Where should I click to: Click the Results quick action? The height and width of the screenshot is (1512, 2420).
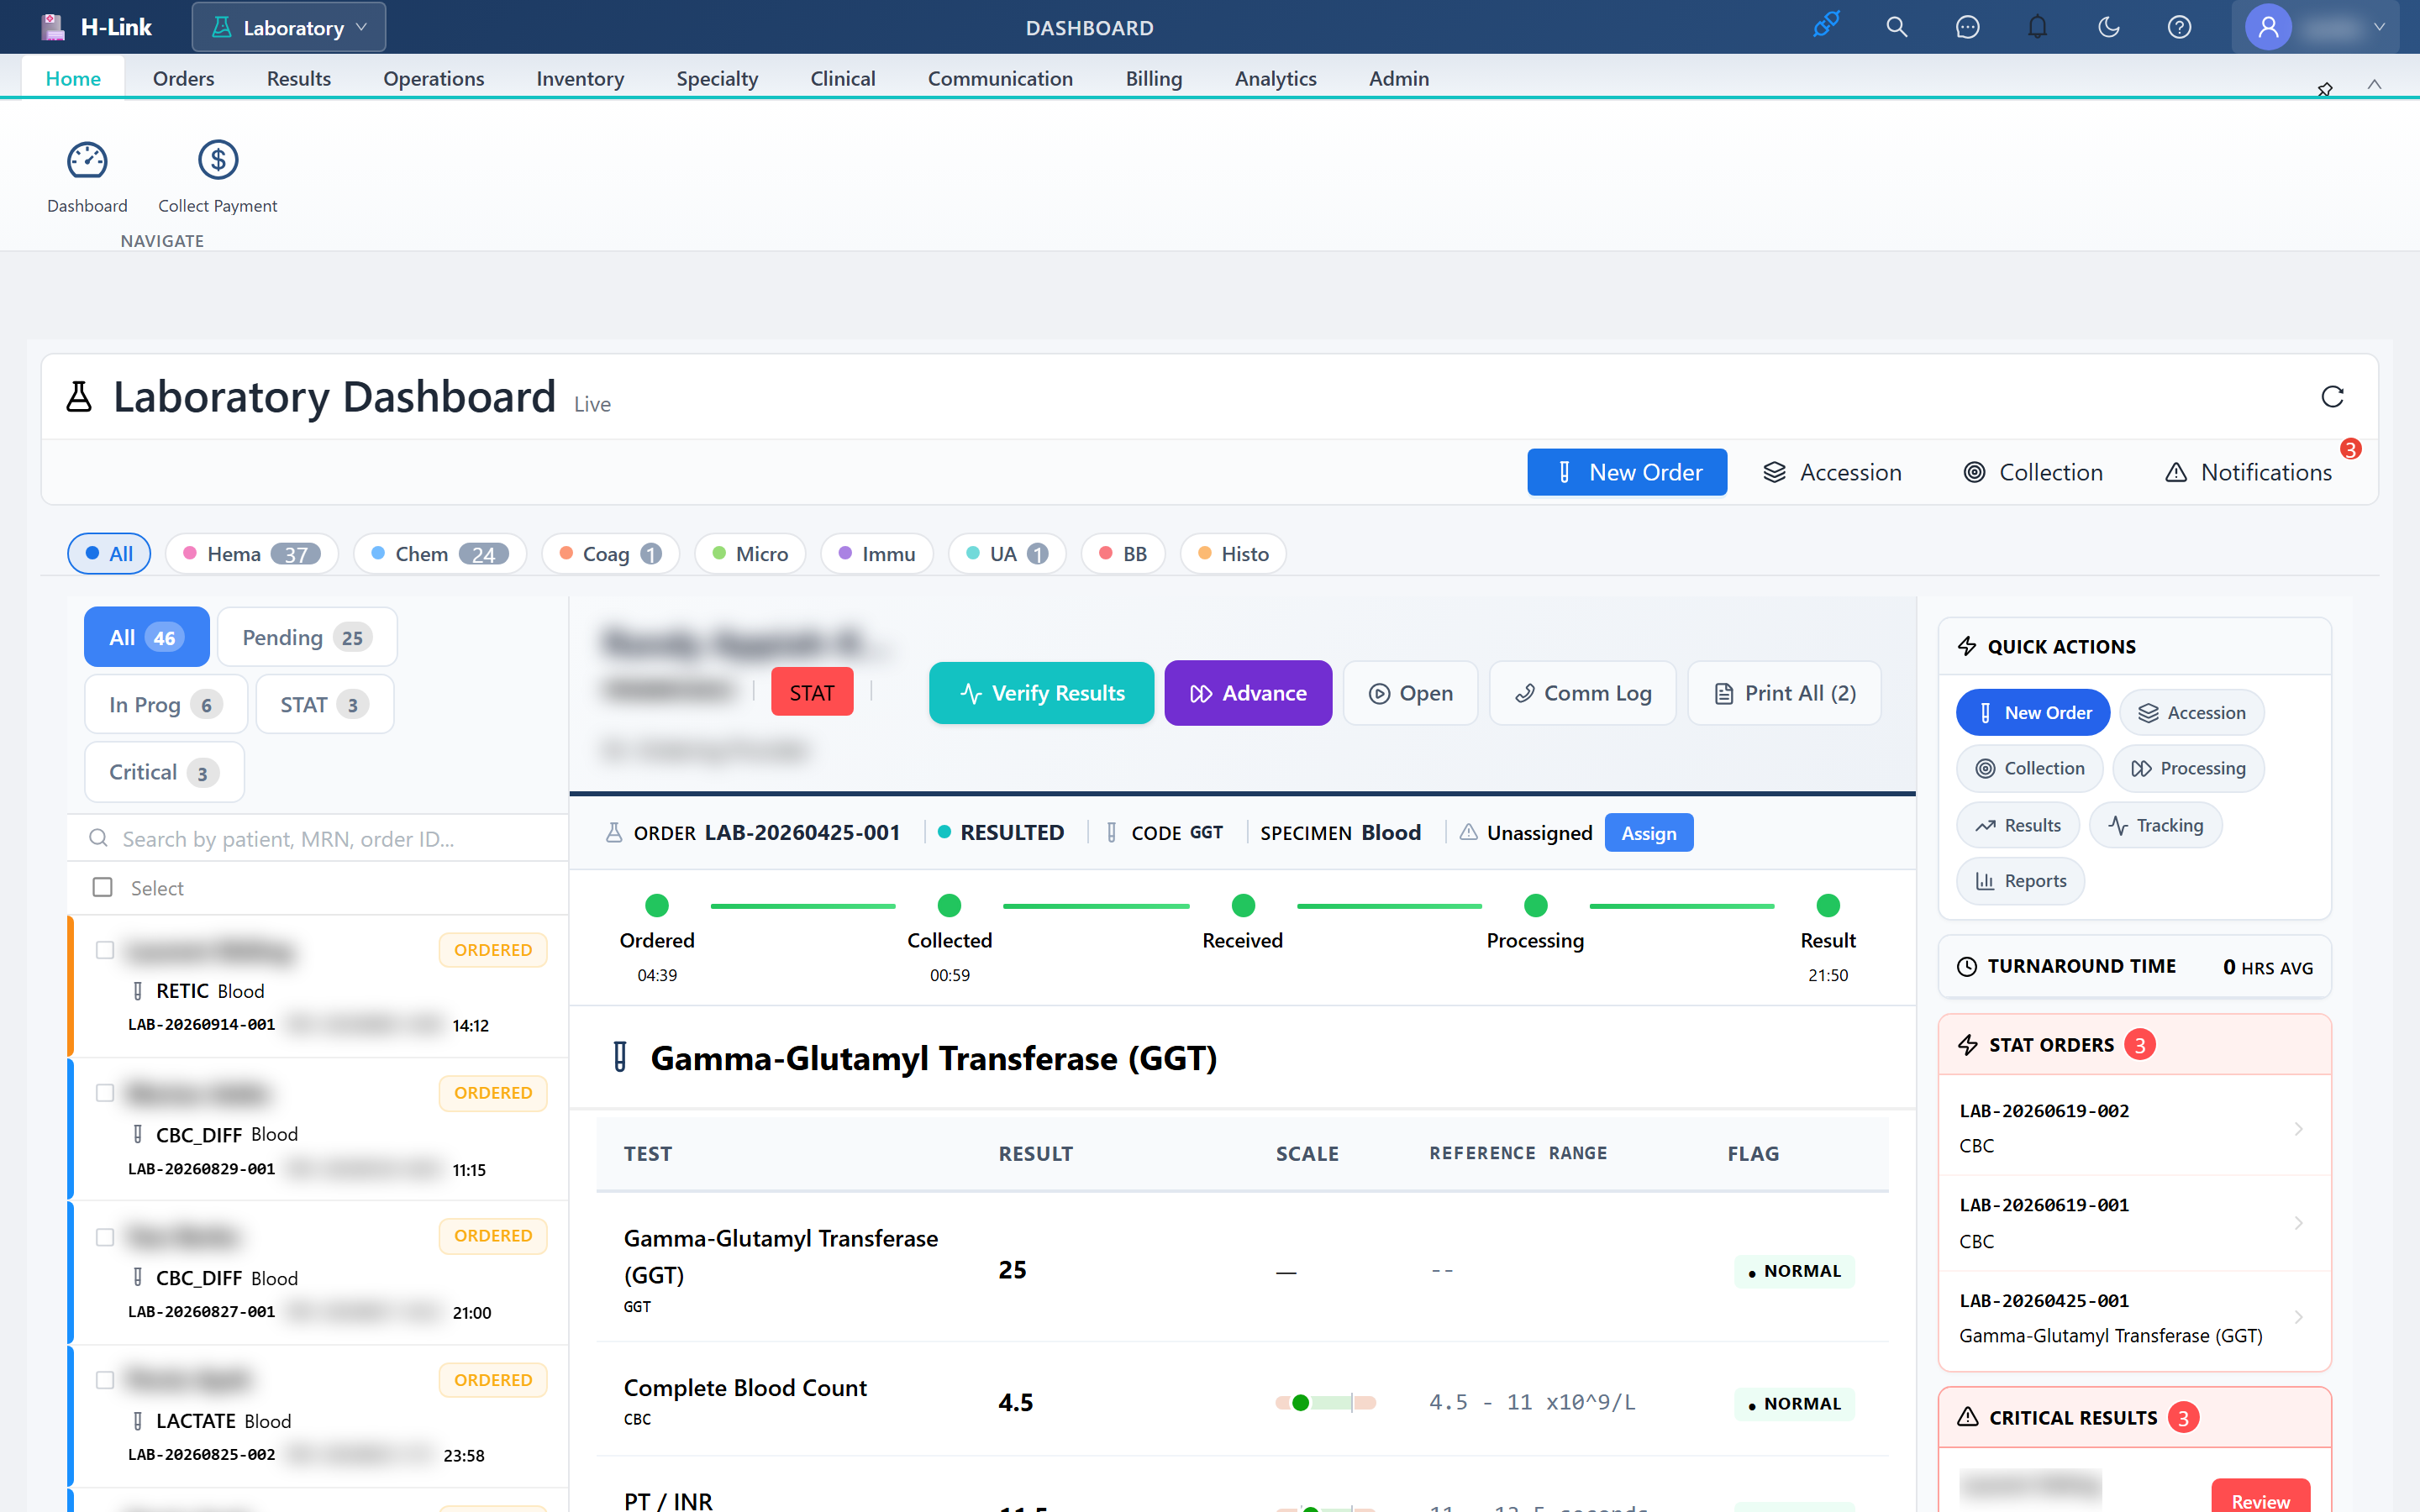point(2017,825)
